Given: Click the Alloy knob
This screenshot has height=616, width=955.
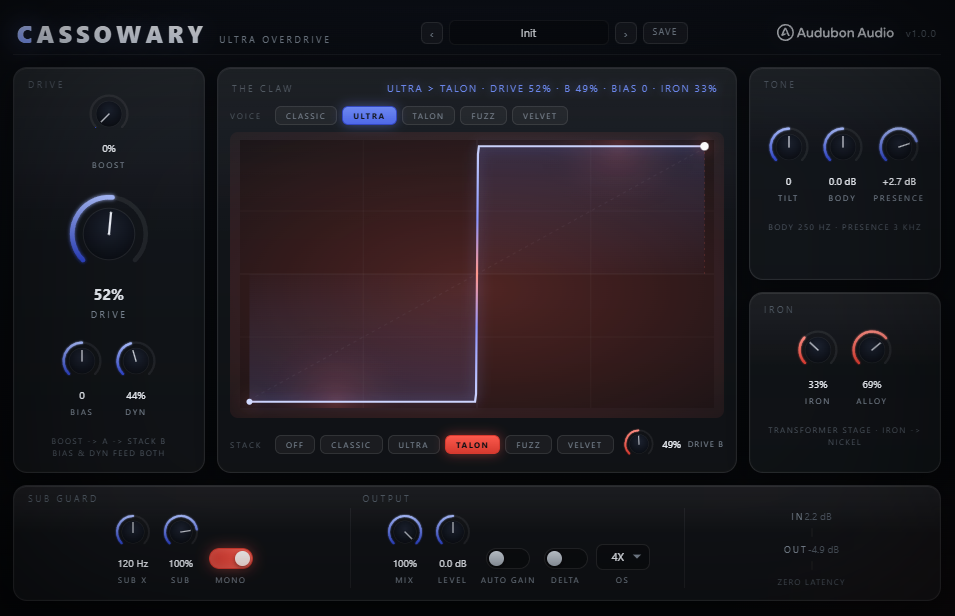Looking at the screenshot, I should click(x=872, y=349).
